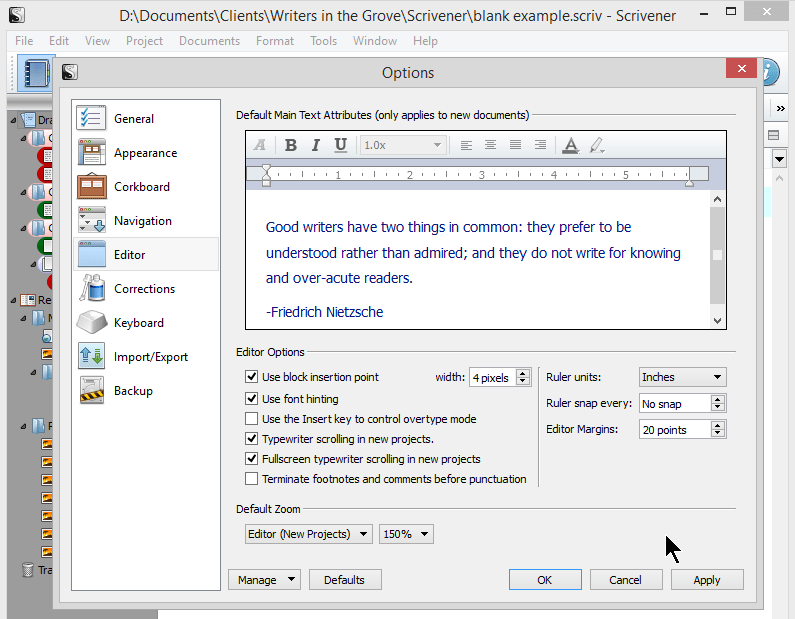Align text right

tap(540, 145)
